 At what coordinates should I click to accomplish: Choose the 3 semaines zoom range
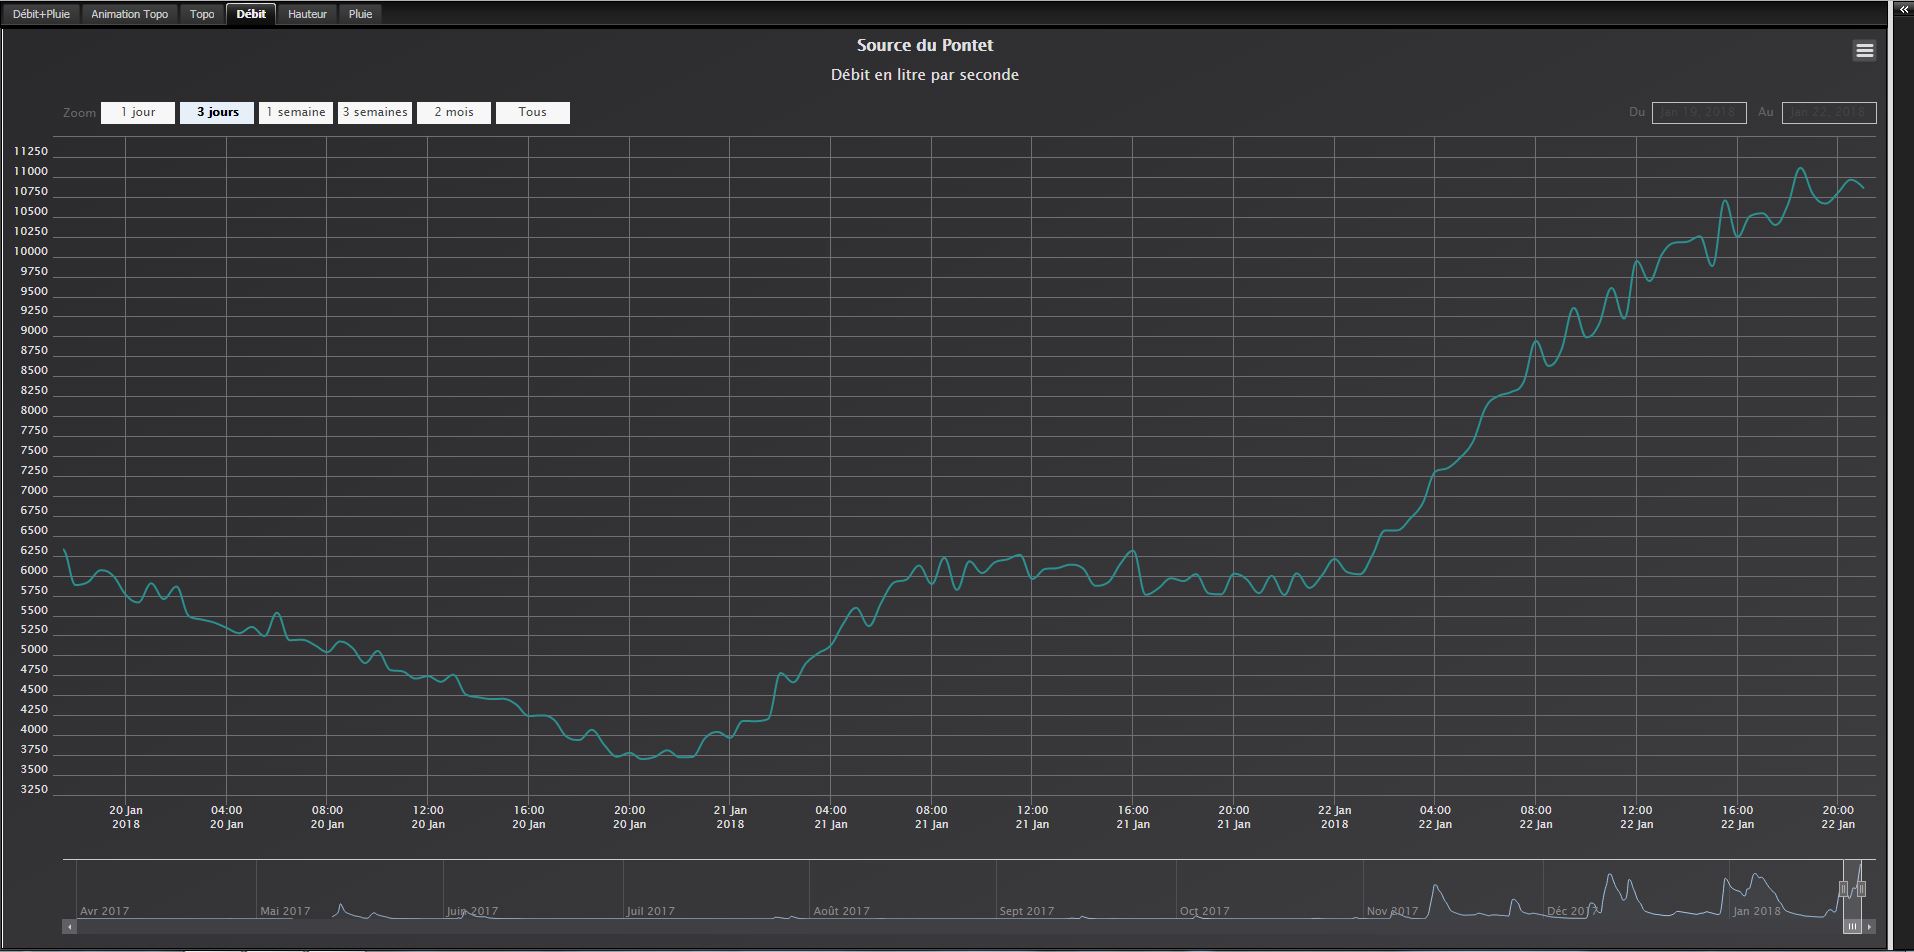click(375, 113)
